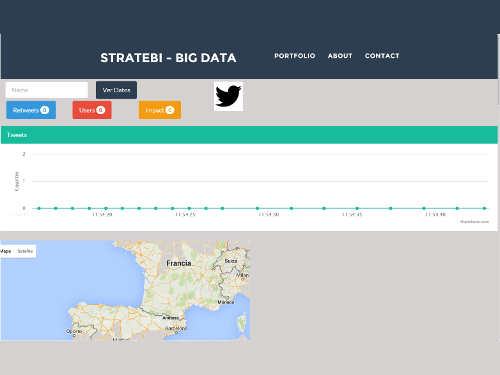The image size is (500, 375).
Task: Click the Retweets count badge
Action: (x=45, y=110)
